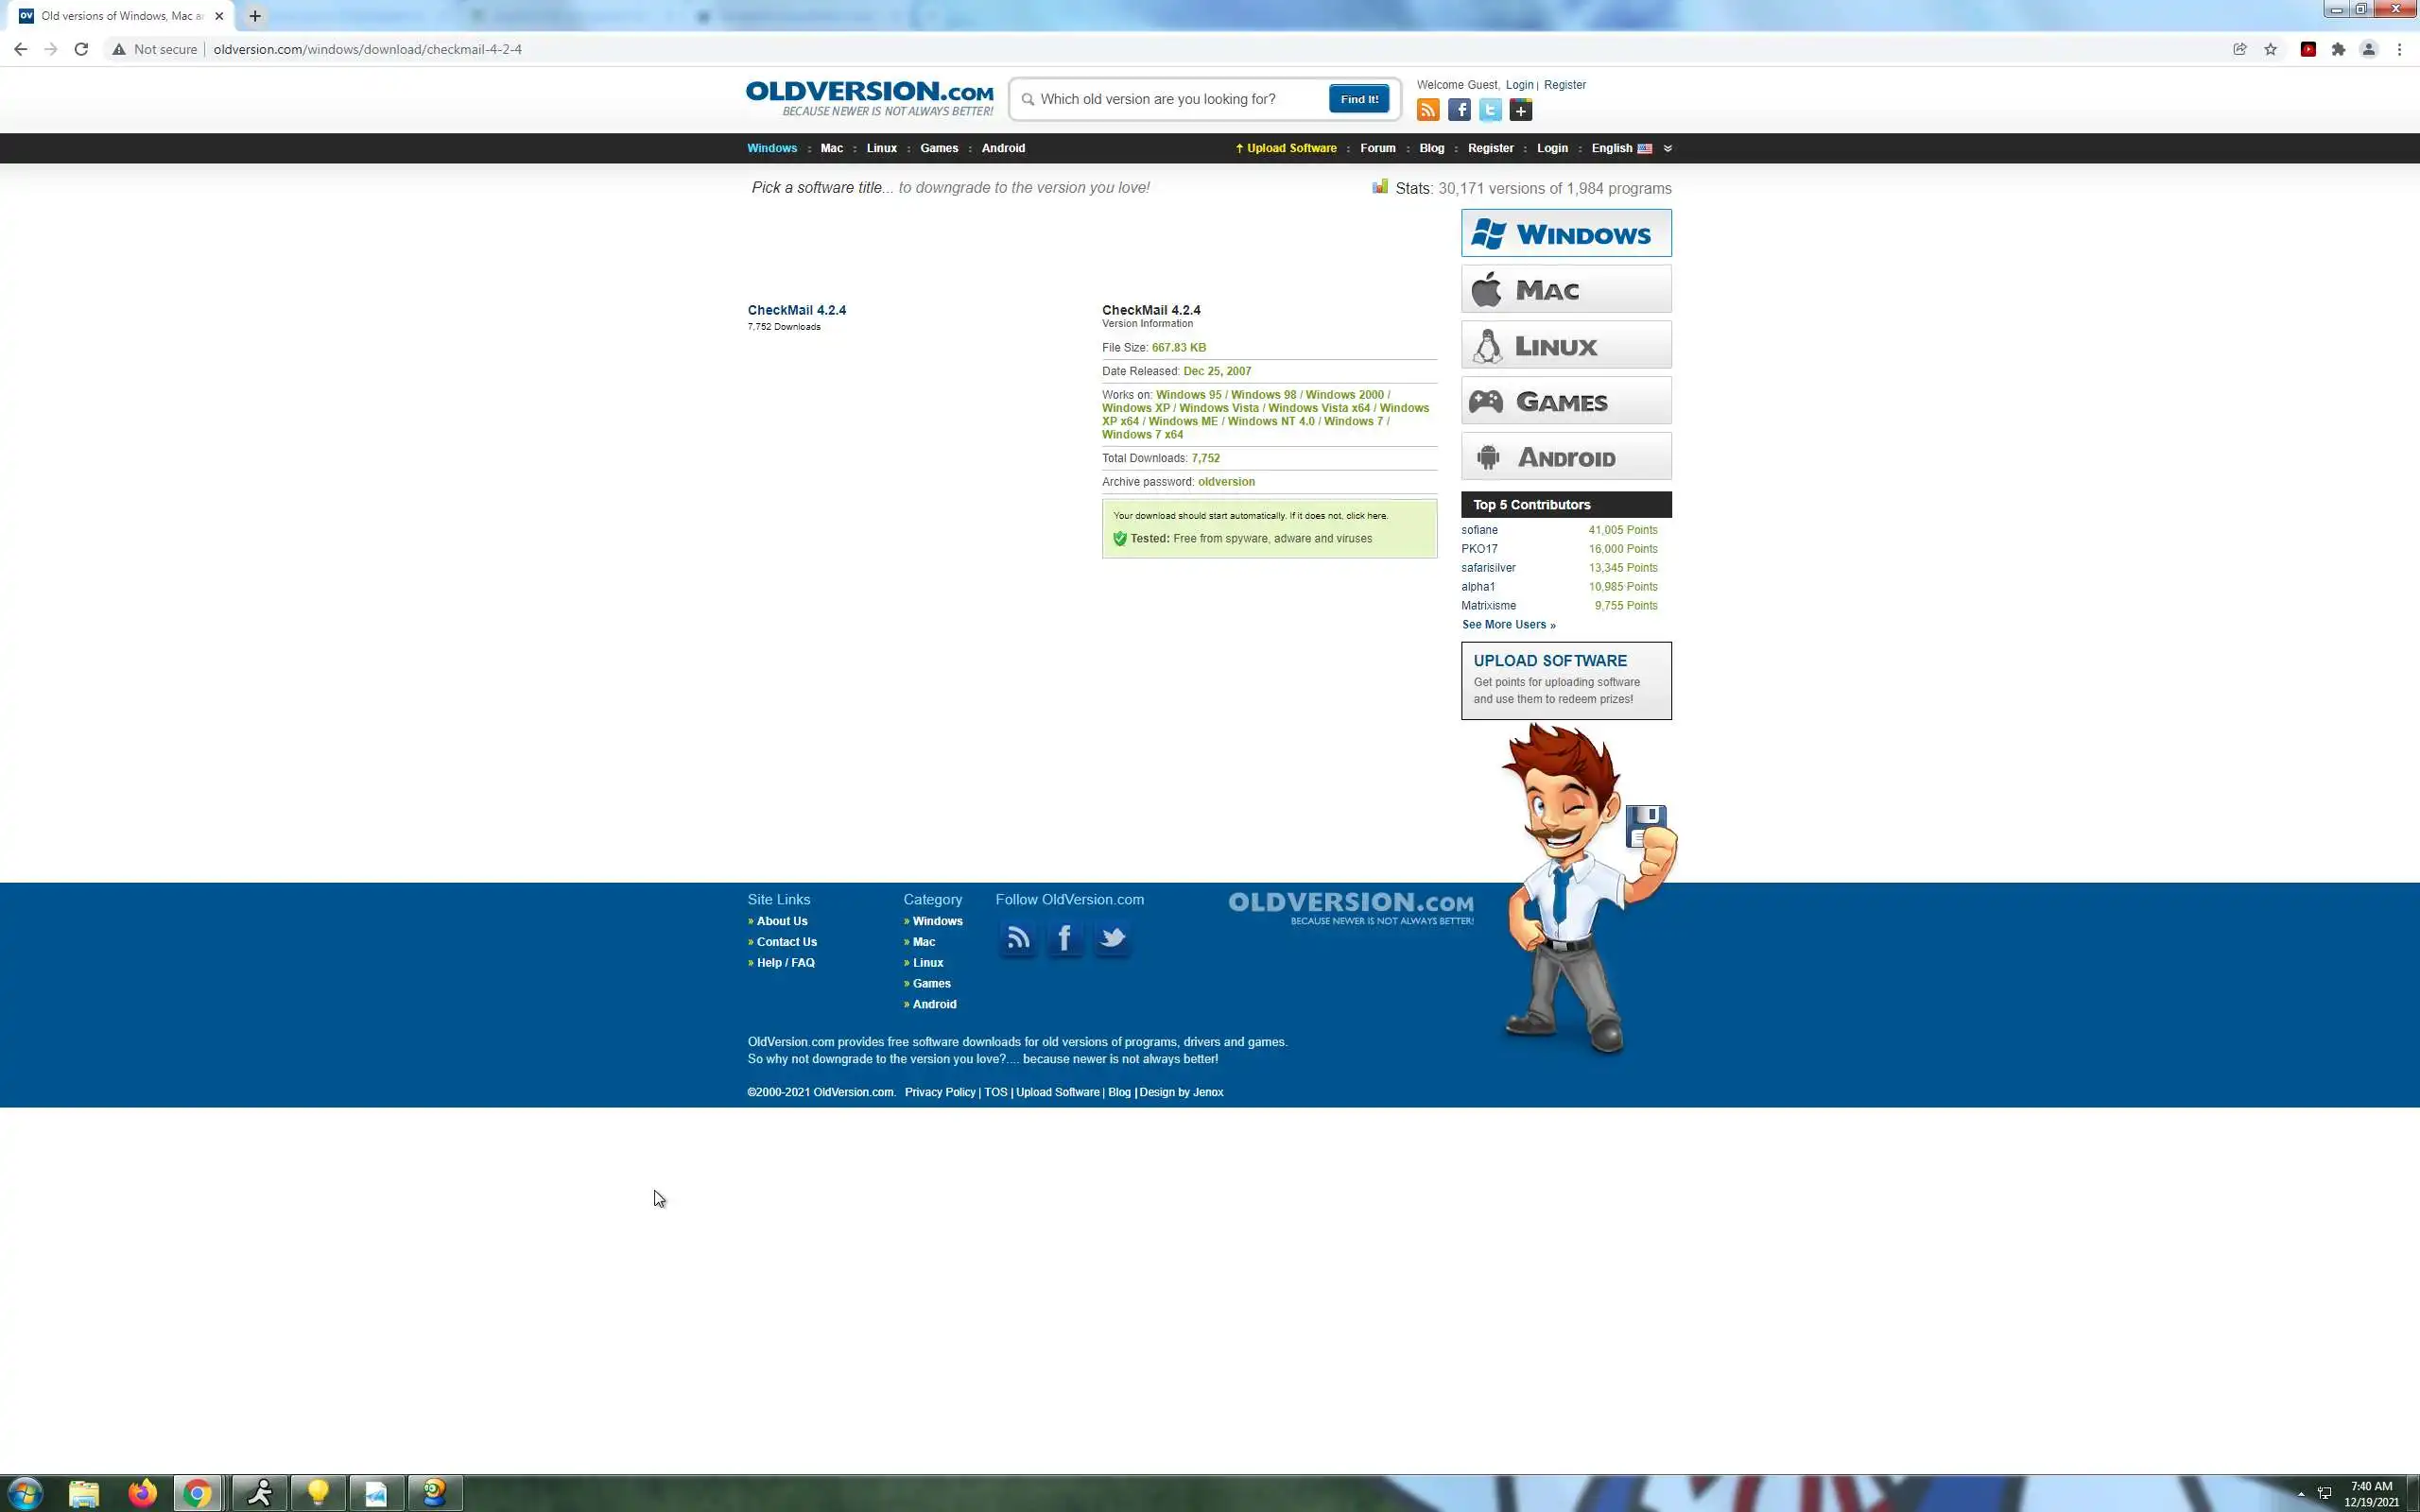Reload the page

point(81,49)
